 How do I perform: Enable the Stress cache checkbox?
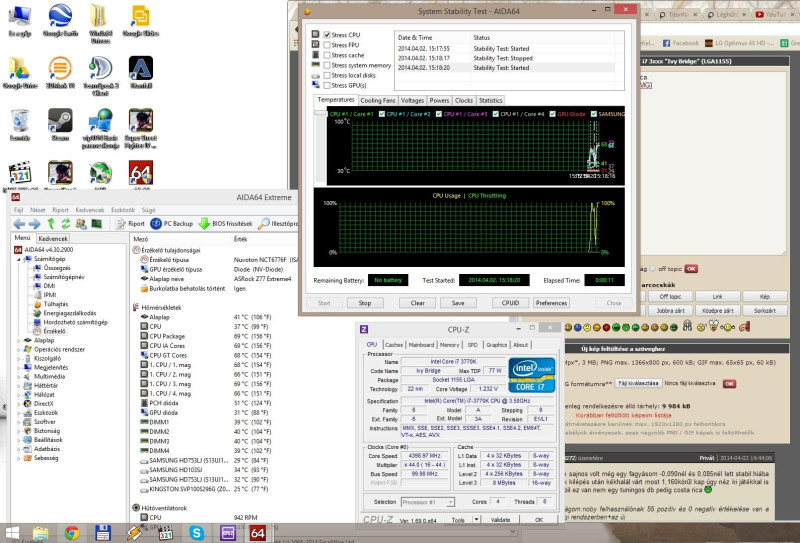[x=327, y=55]
